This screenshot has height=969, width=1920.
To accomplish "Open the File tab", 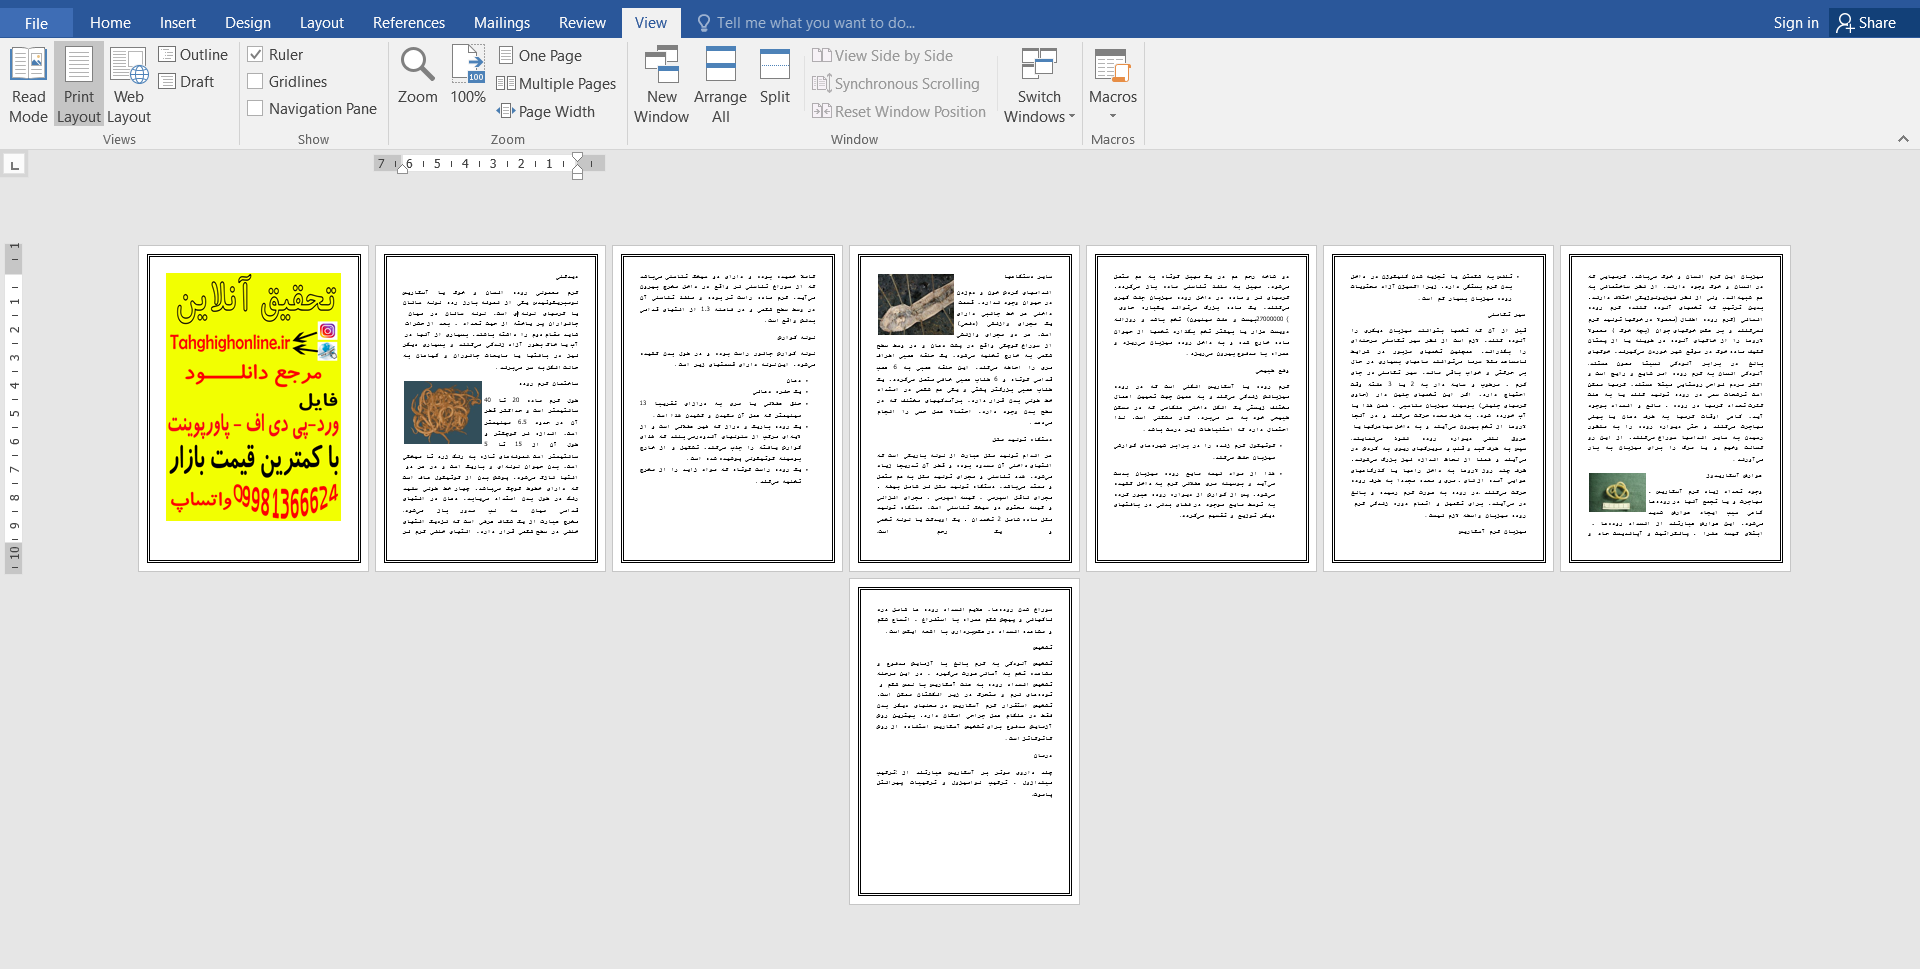I will coord(36,23).
